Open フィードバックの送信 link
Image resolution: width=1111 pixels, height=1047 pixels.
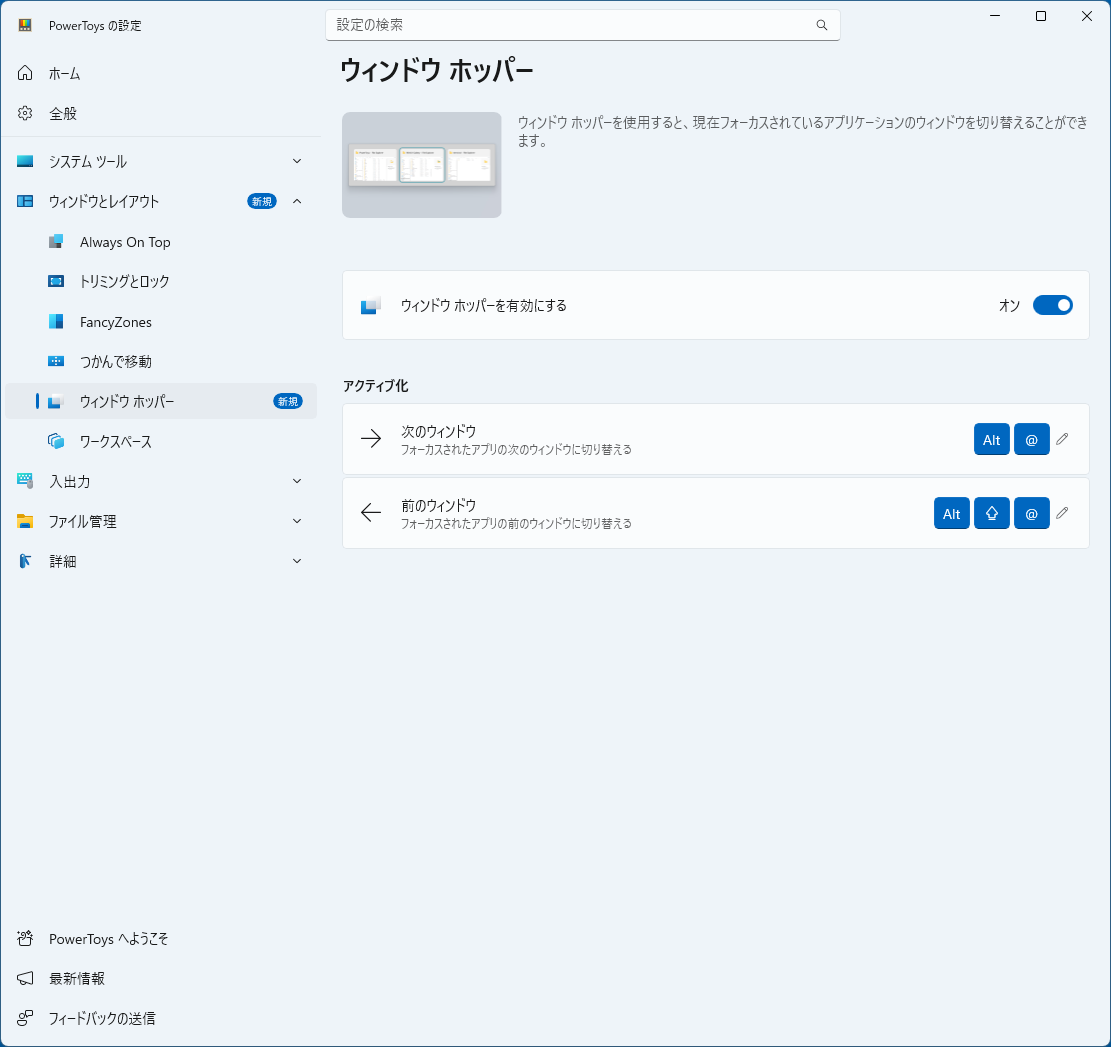coord(161,1018)
